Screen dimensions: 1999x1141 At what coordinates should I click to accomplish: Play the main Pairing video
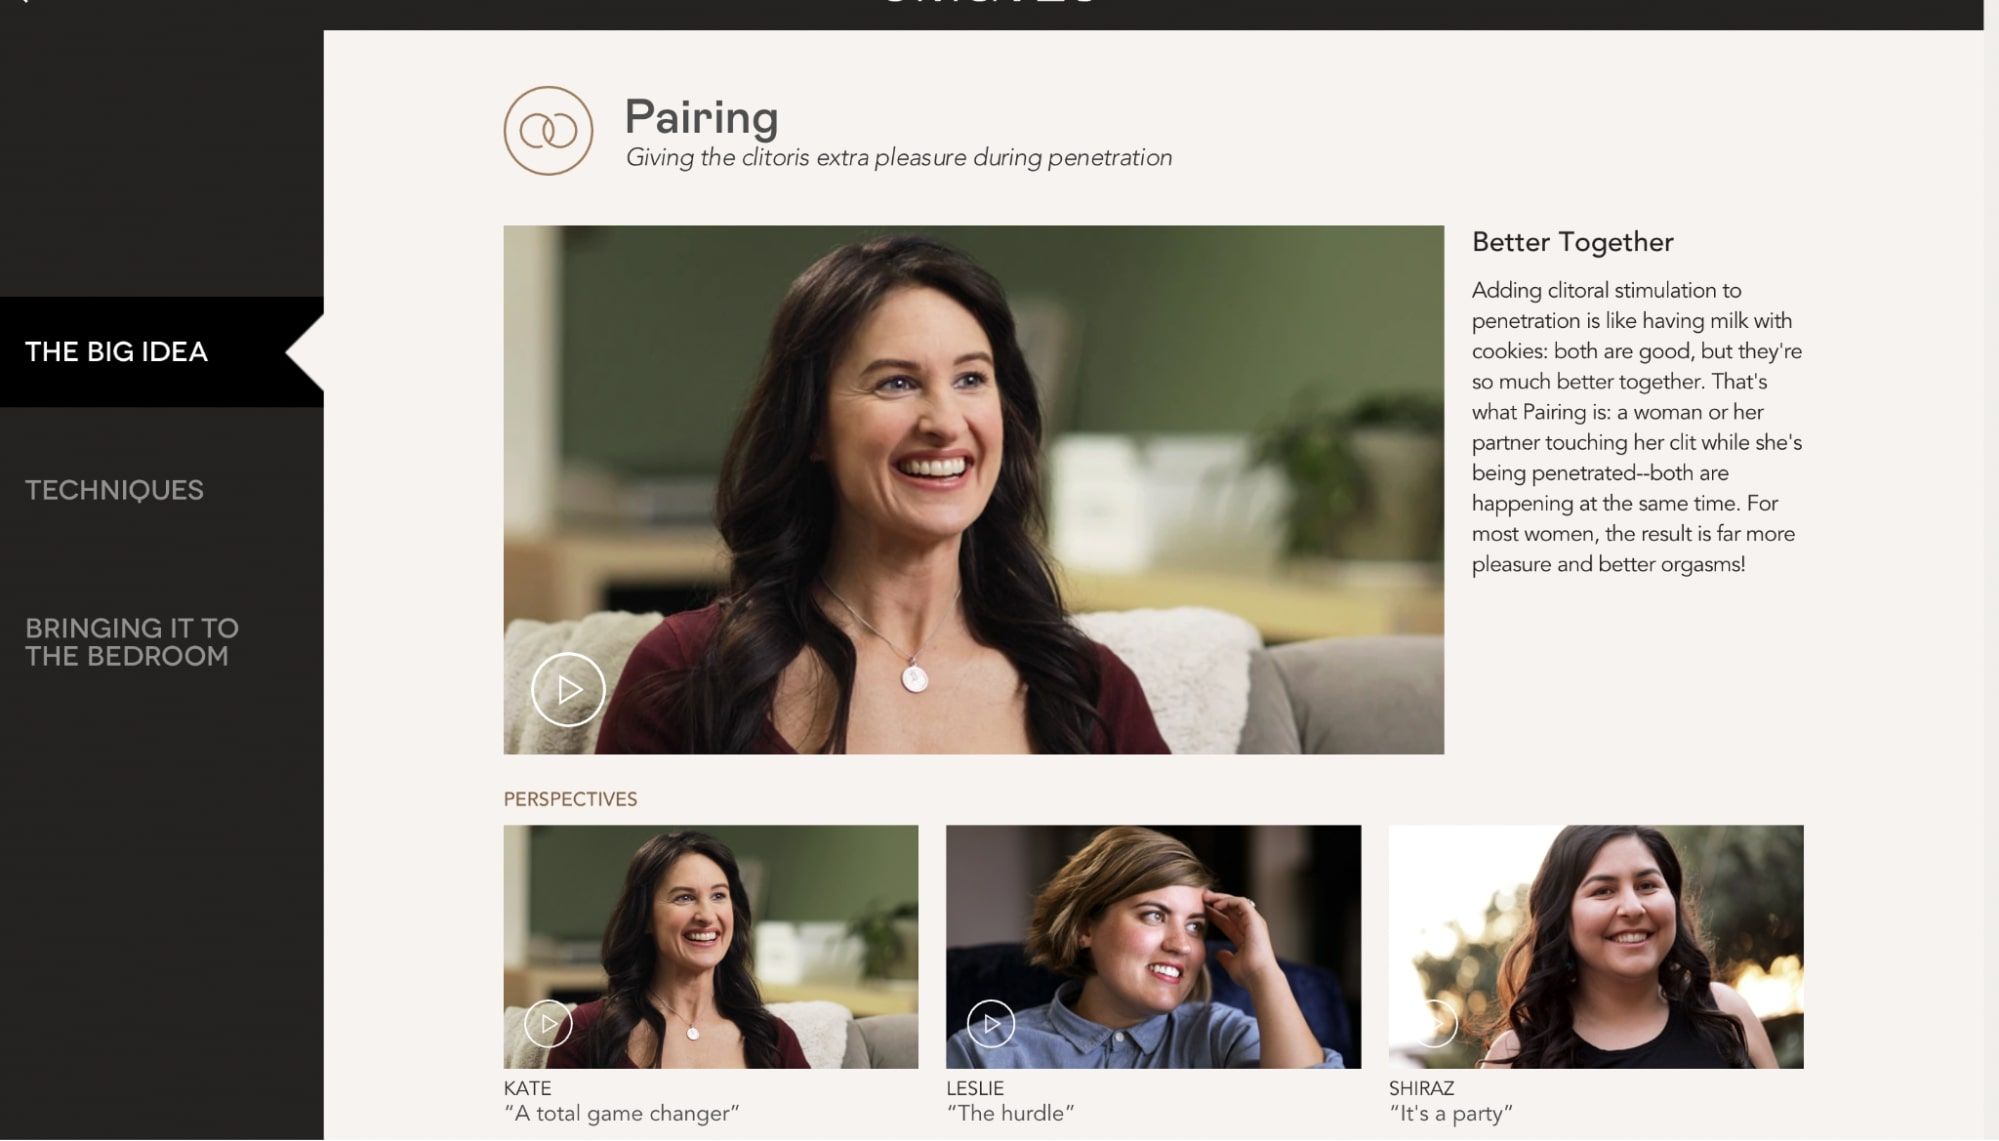tap(568, 690)
